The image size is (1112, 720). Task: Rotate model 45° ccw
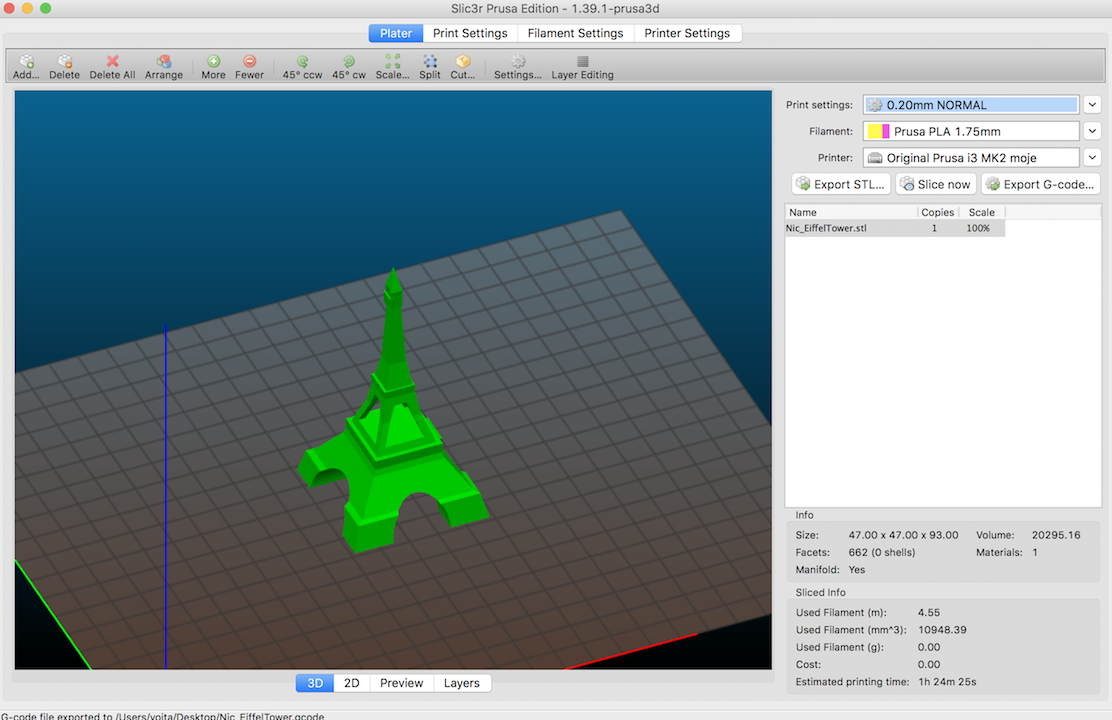point(302,62)
